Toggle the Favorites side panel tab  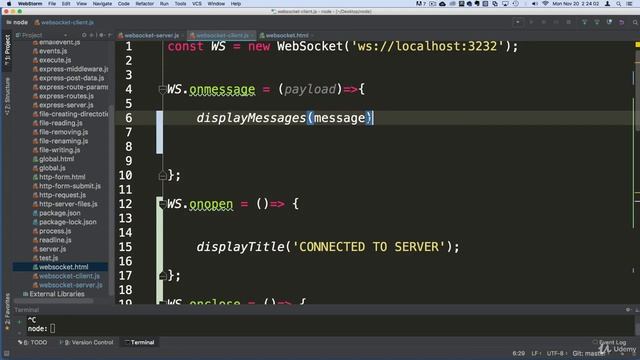coord(7,311)
